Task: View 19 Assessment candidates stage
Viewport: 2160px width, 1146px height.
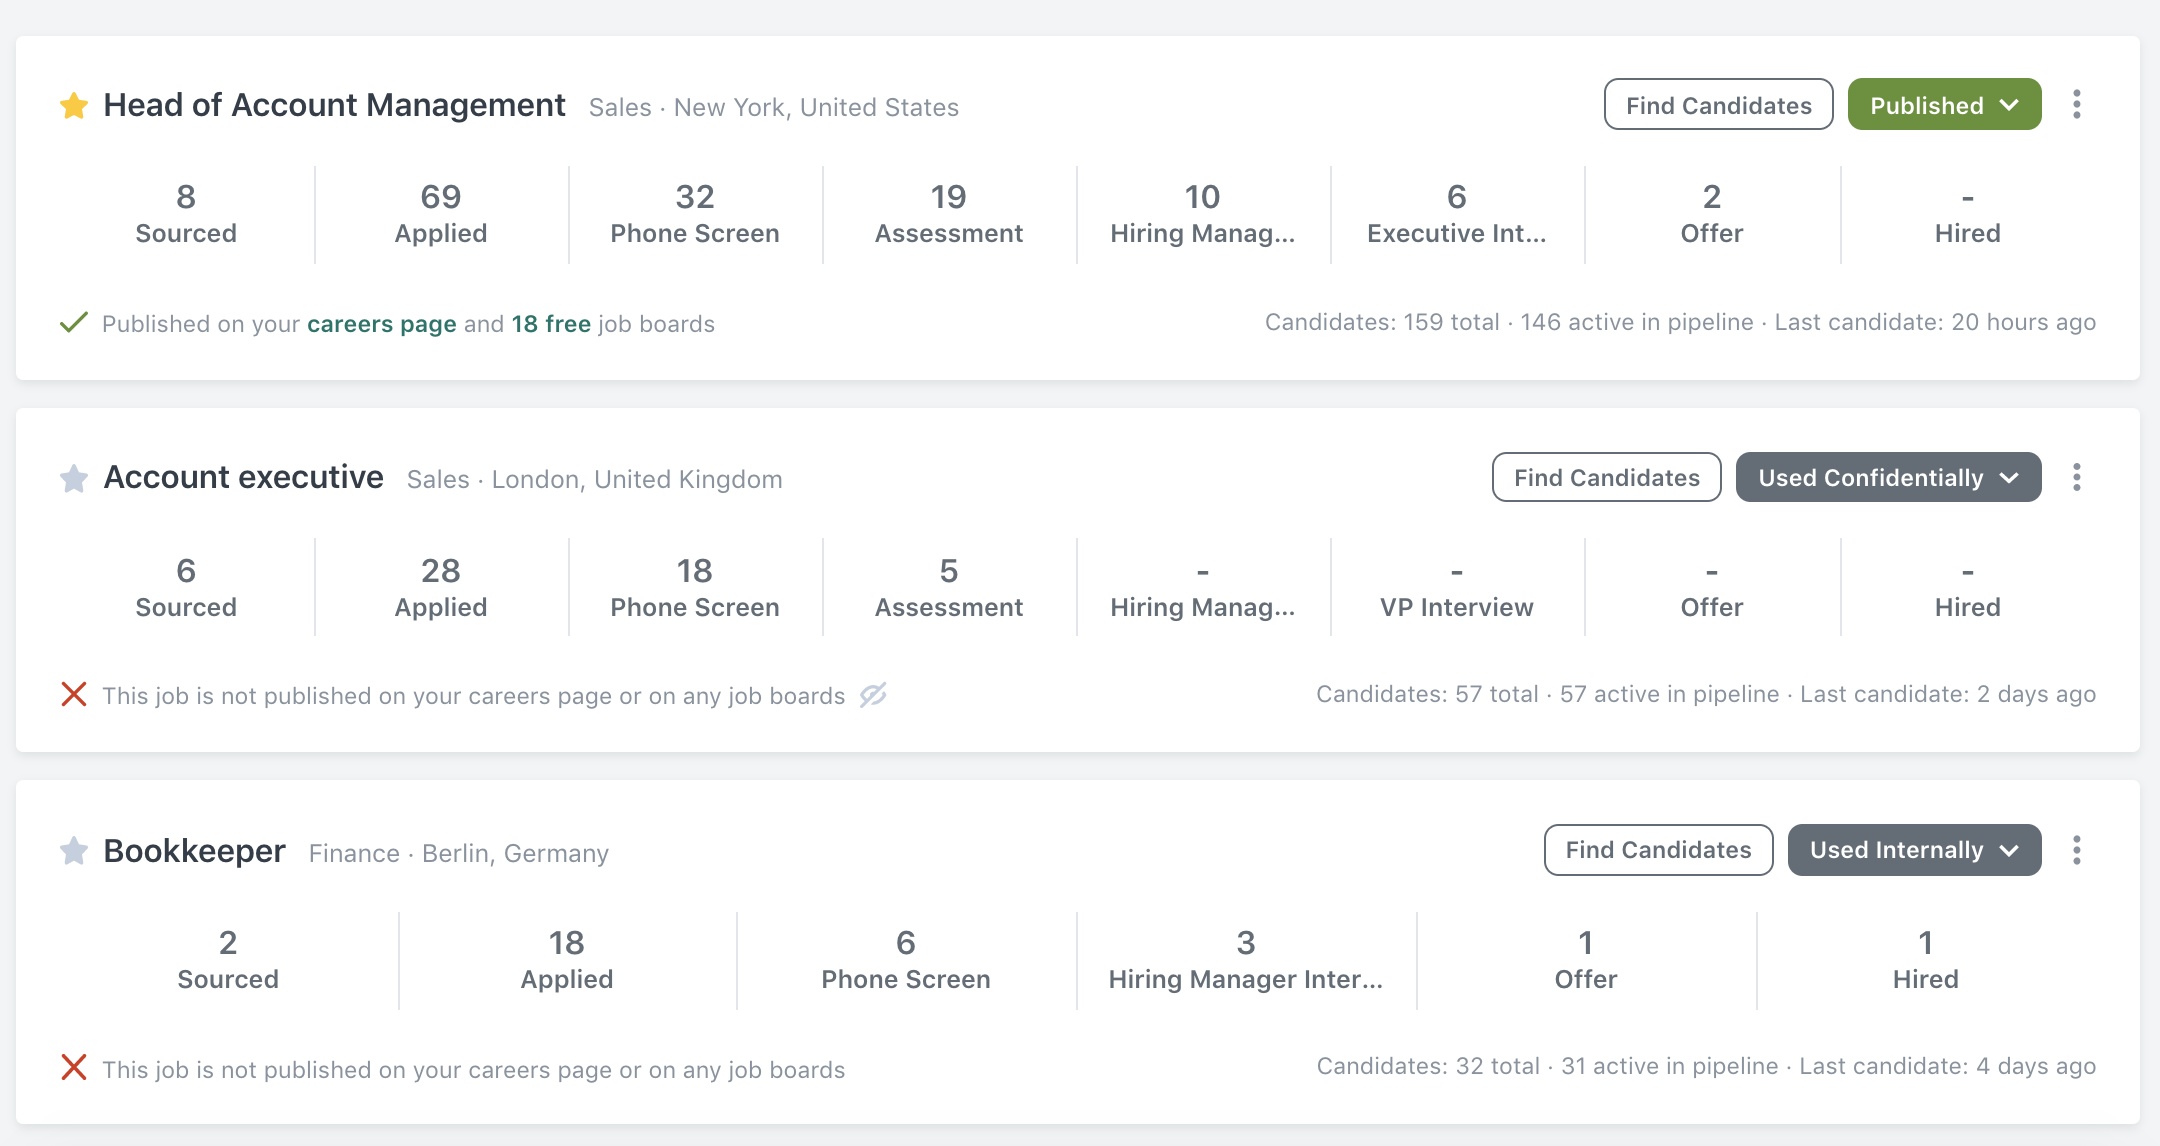Action: click(x=949, y=214)
